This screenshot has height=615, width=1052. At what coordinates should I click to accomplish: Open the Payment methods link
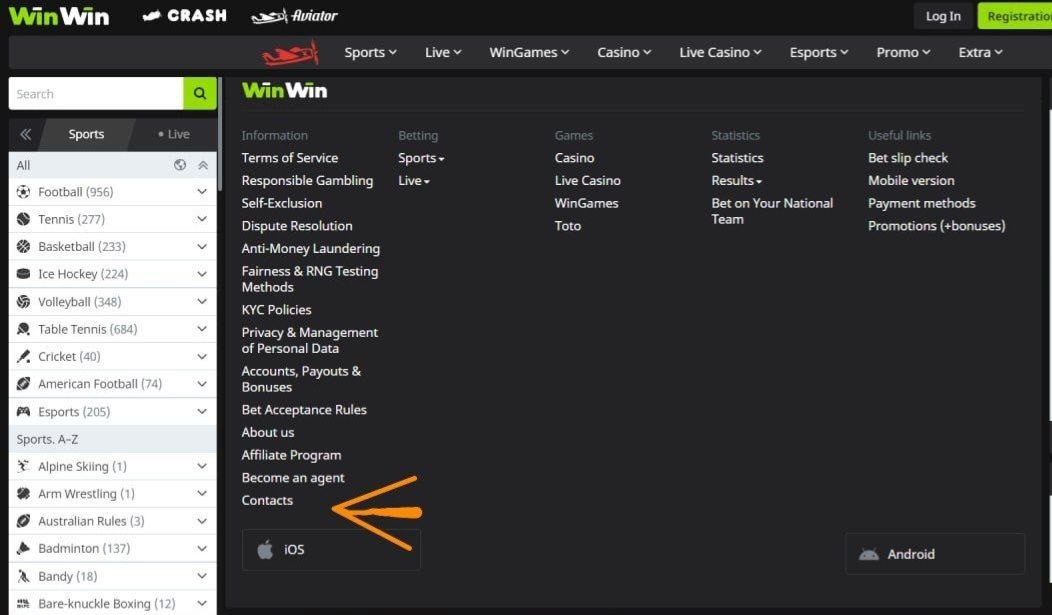pyautogui.click(x=921, y=203)
